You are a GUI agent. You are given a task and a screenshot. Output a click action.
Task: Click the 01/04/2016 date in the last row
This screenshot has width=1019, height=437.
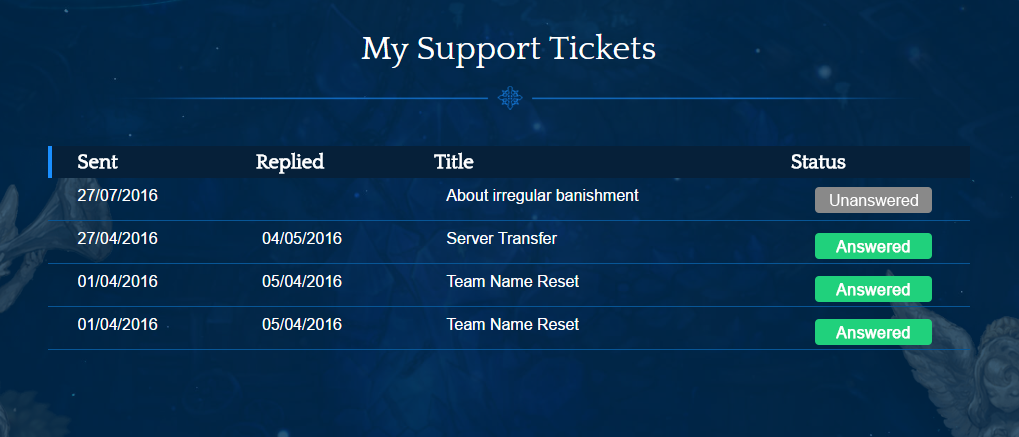pyautogui.click(x=118, y=325)
